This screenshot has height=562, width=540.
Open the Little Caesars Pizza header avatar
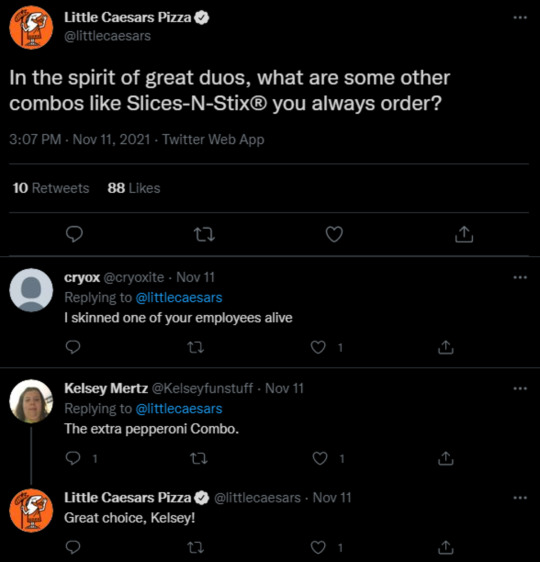[x=31, y=27]
